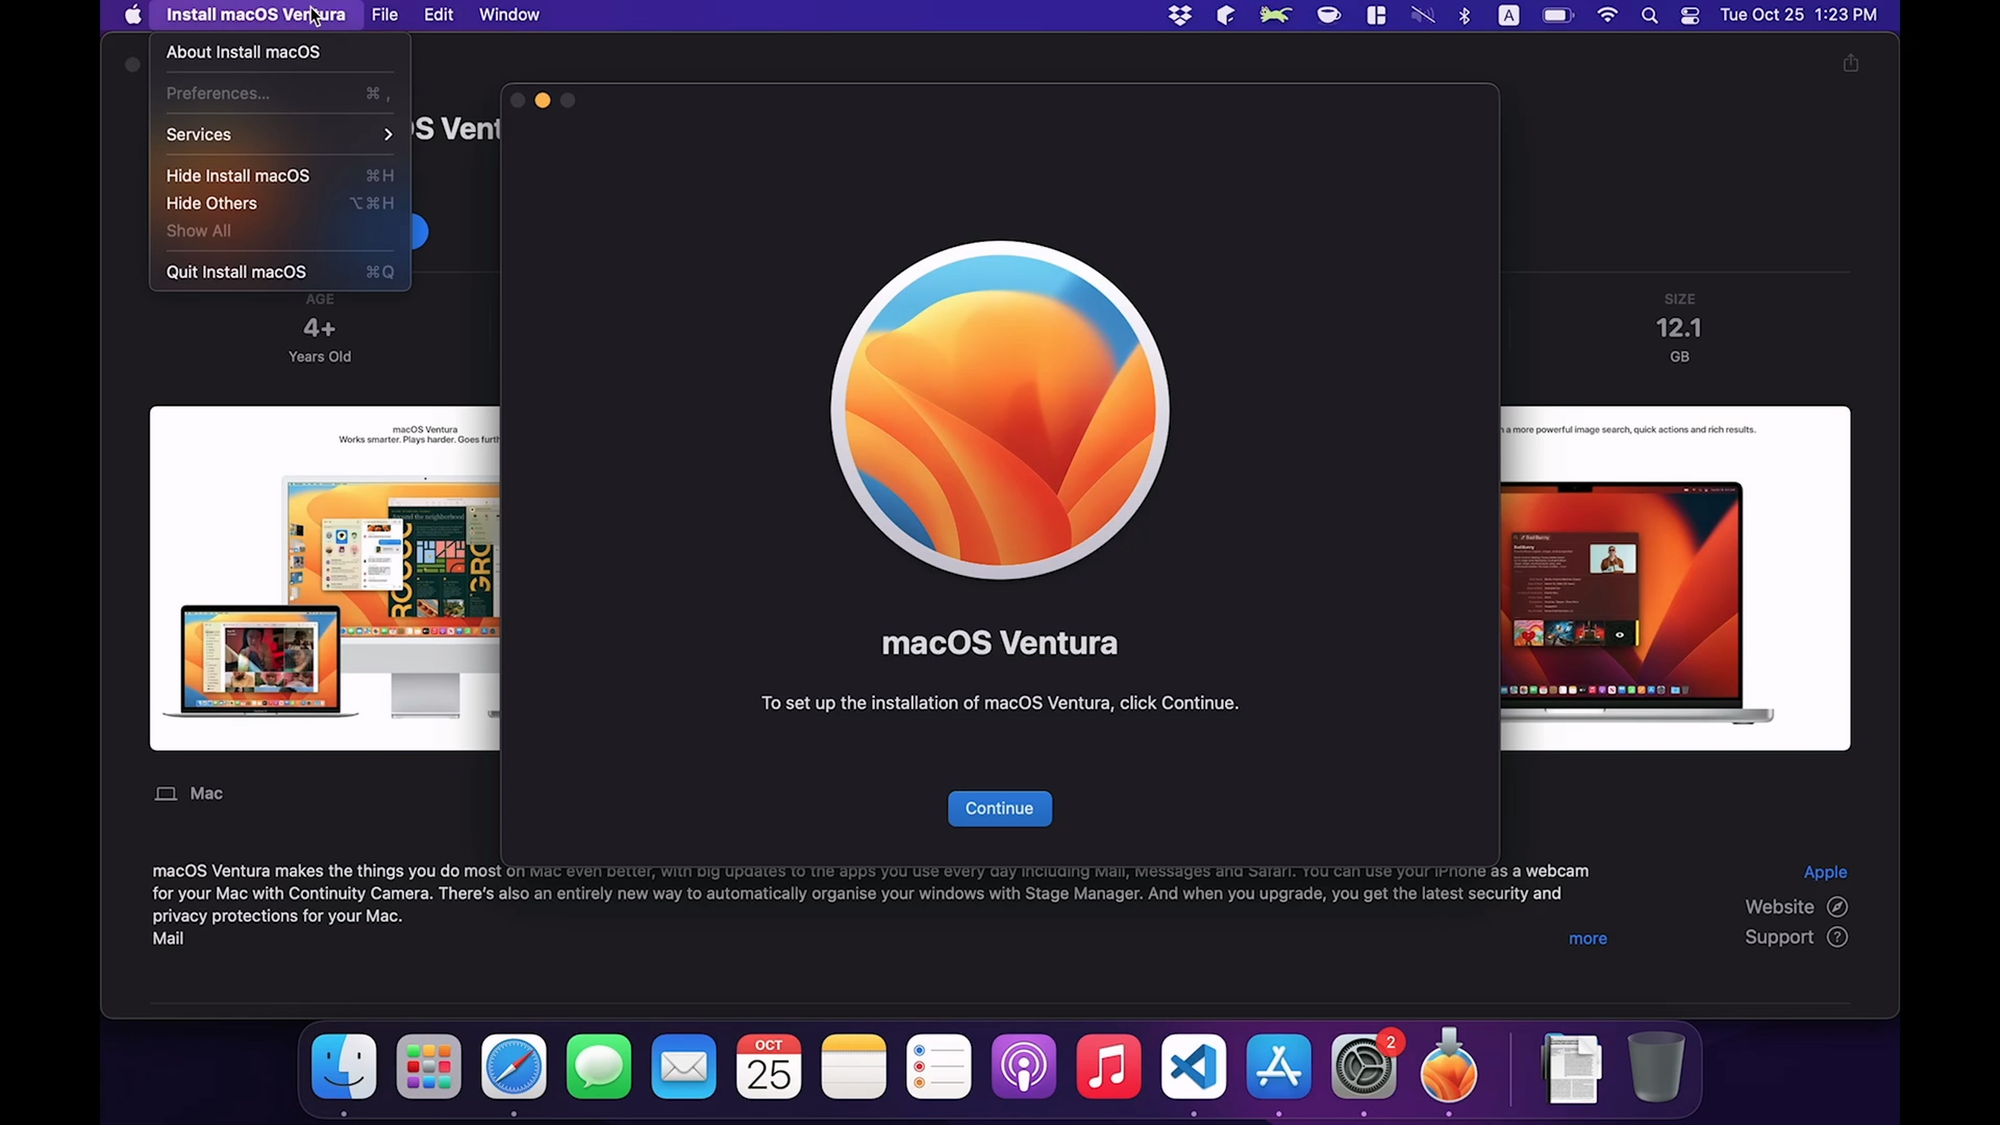Open the documents stack in the Dock
The height and width of the screenshot is (1125, 2000).
1572,1067
